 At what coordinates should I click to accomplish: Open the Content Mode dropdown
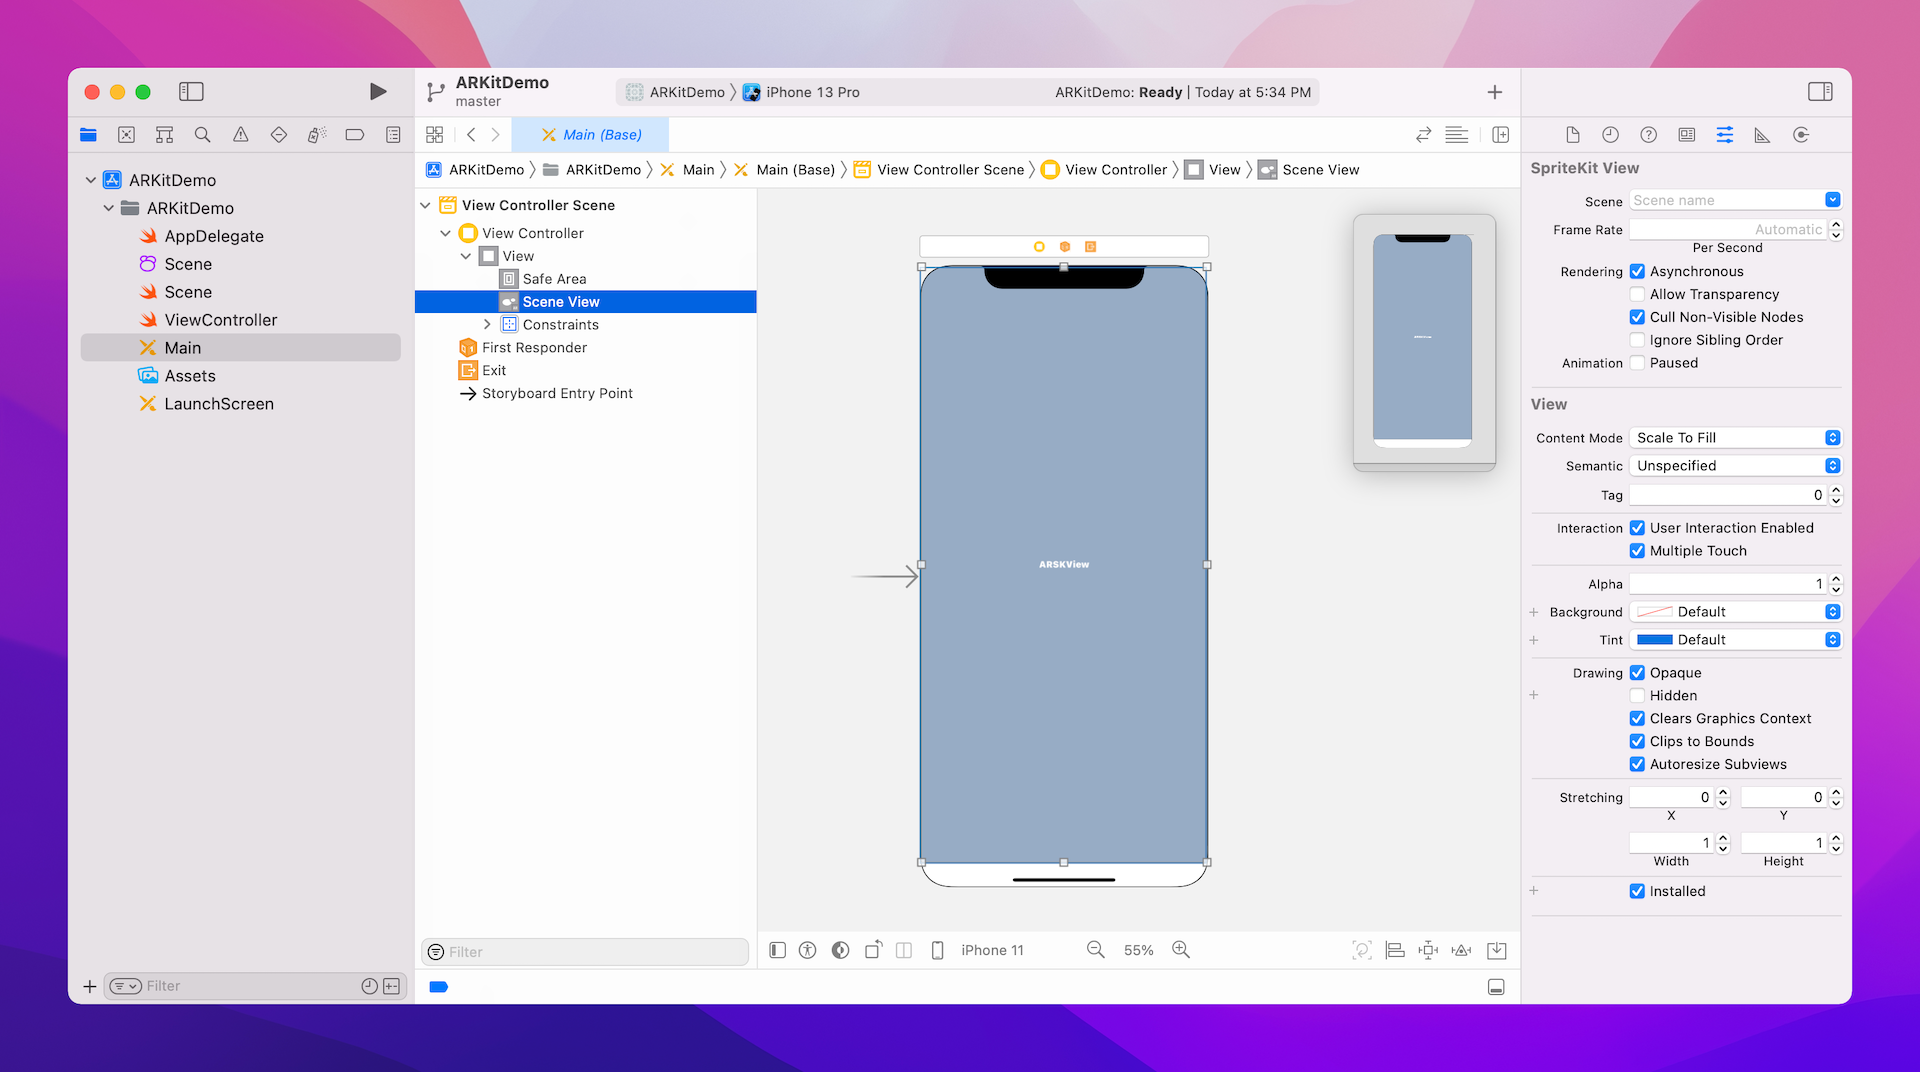[1735, 438]
